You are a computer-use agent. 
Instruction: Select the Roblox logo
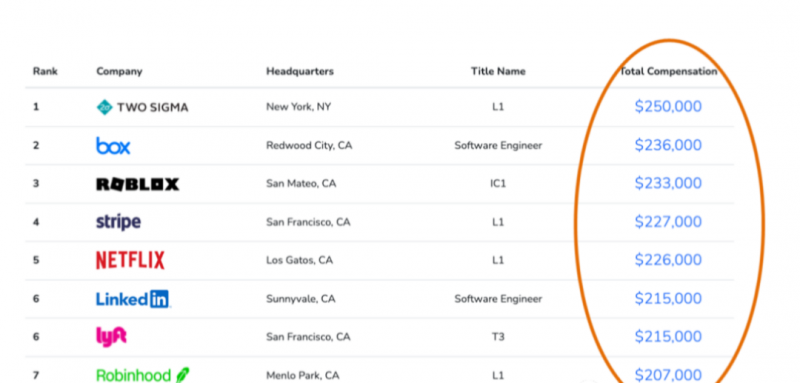click(x=138, y=184)
